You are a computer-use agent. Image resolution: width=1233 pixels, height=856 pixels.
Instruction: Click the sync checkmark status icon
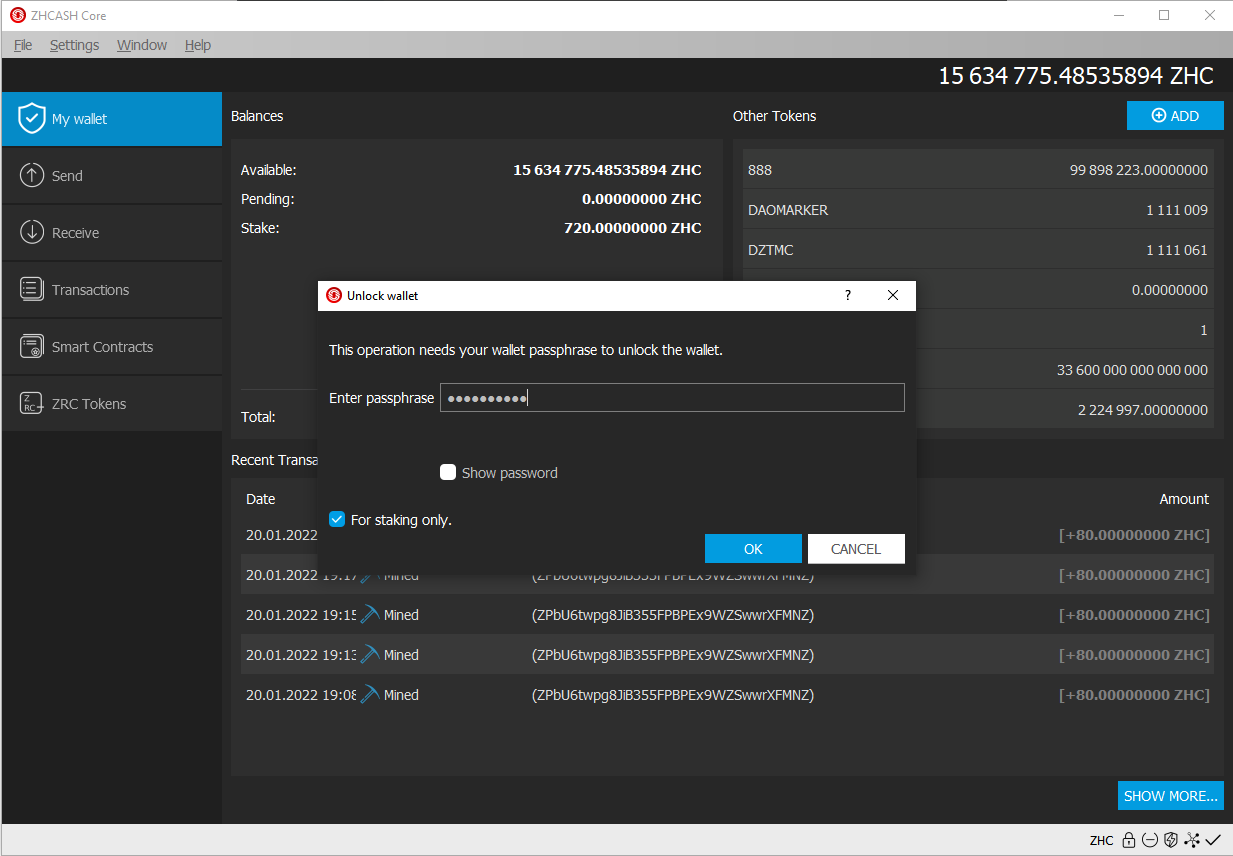[x=1213, y=840]
